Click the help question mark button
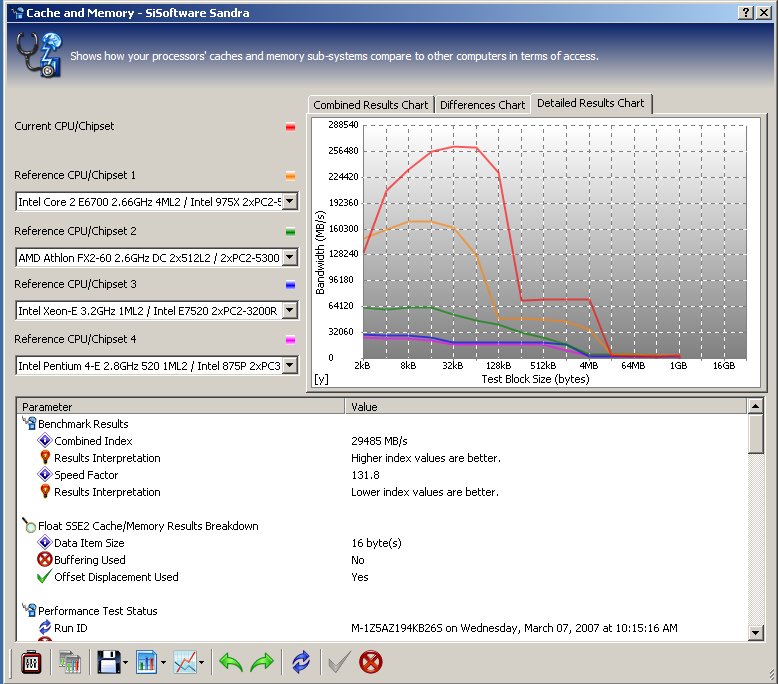This screenshot has width=778, height=684. (746, 12)
